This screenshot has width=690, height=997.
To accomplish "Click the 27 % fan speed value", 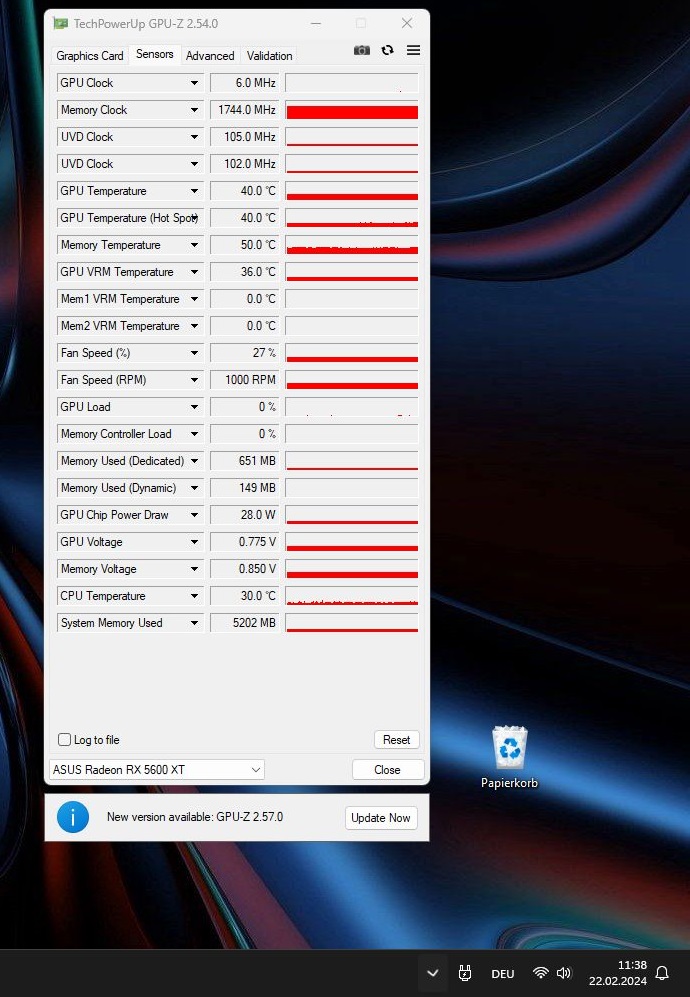I will pyautogui.click(x=245, y=353).
